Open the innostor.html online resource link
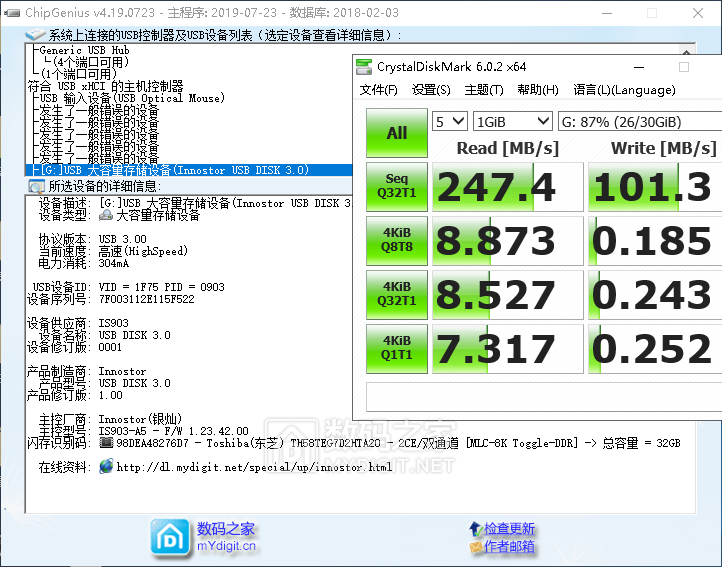This screenshot has width=722, height=567. 254,467
